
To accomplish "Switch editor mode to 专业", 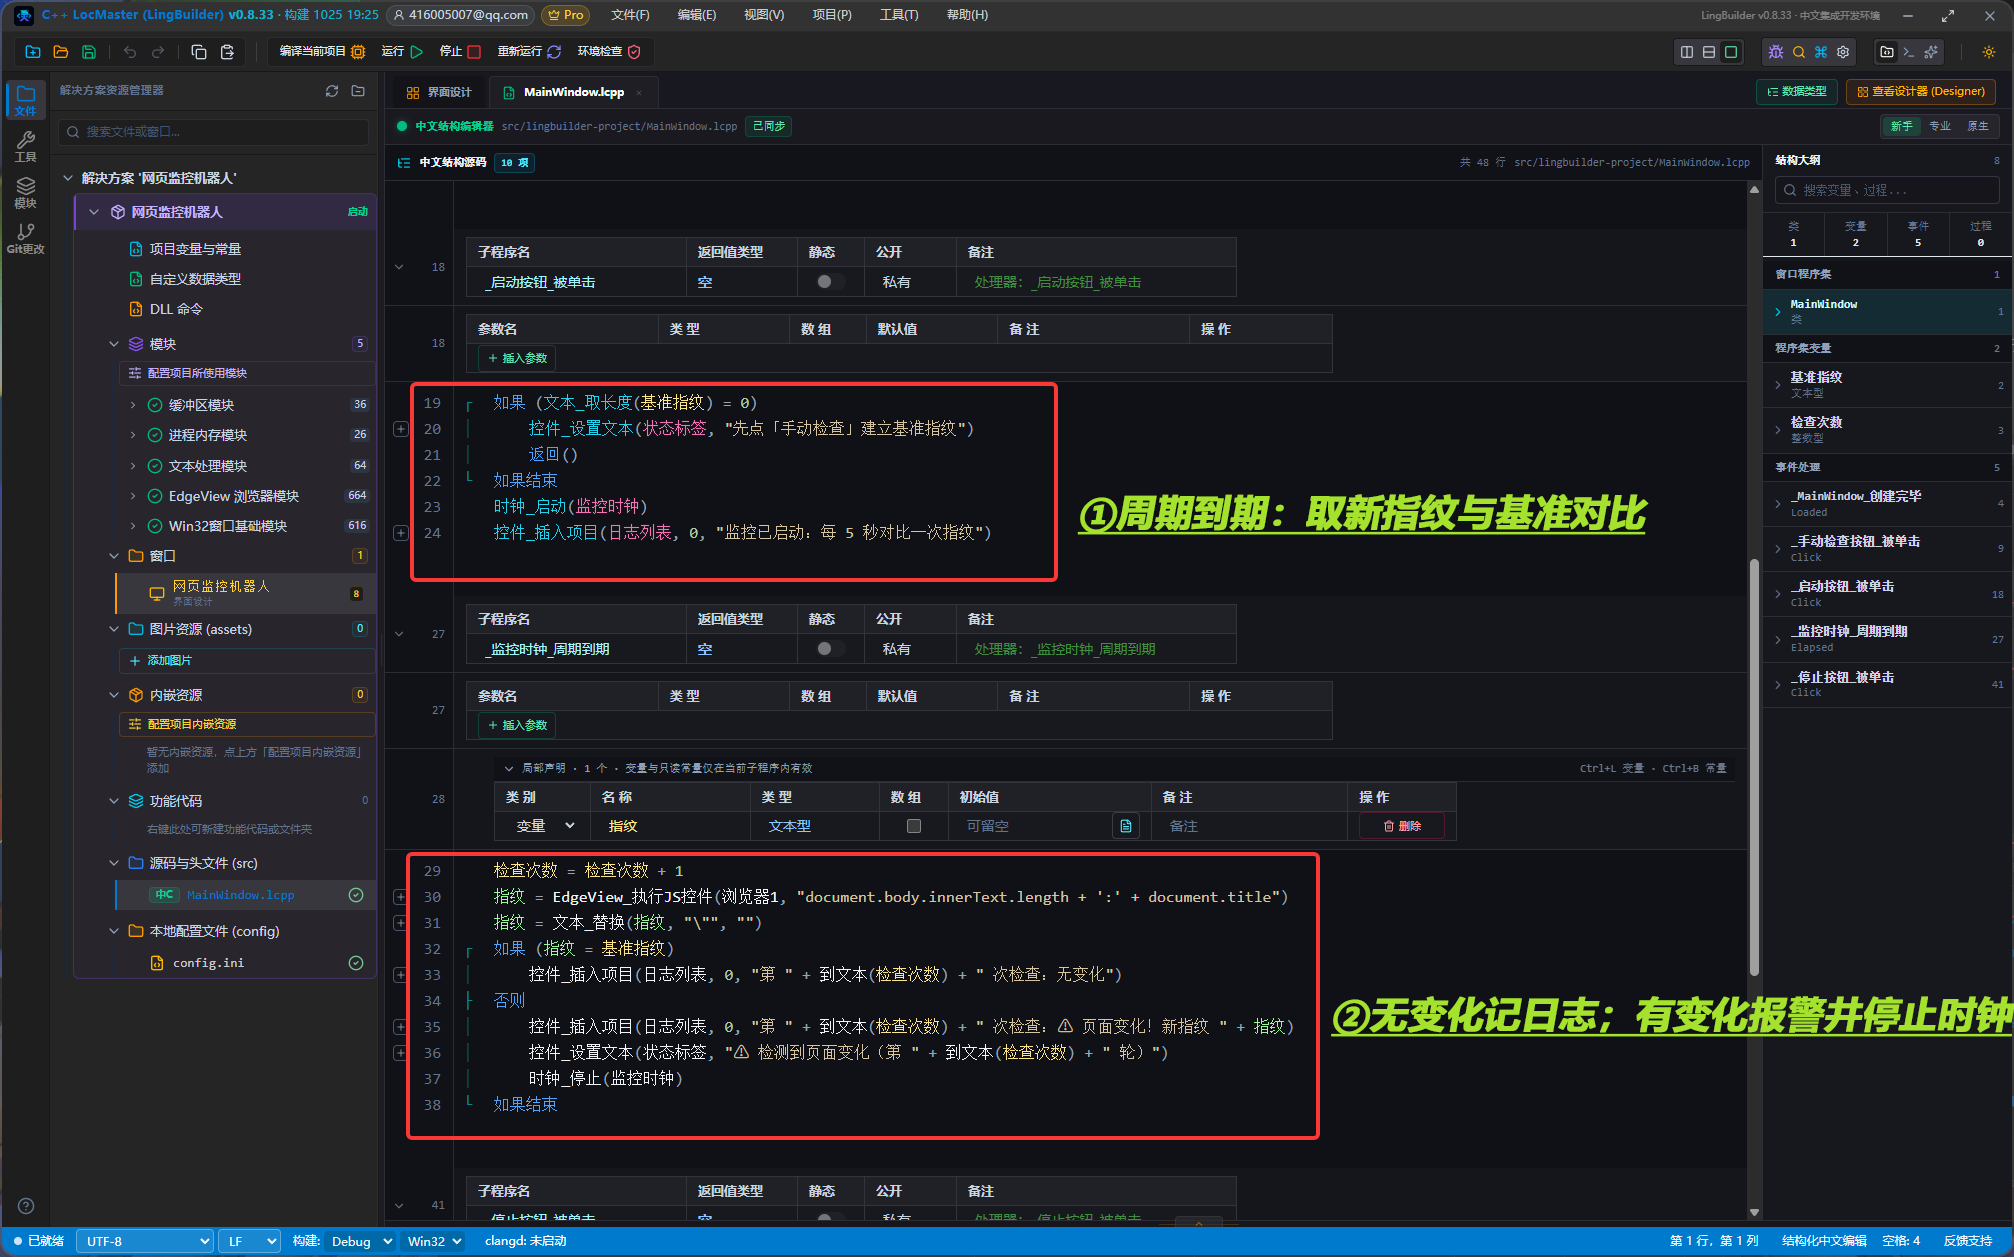I will click(x=1940, y=126).
